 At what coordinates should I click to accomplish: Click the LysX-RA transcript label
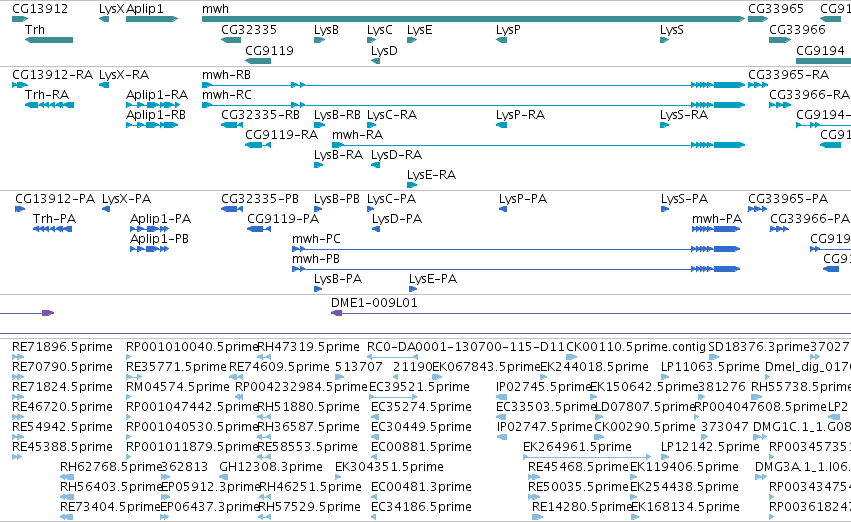(124, 74)
